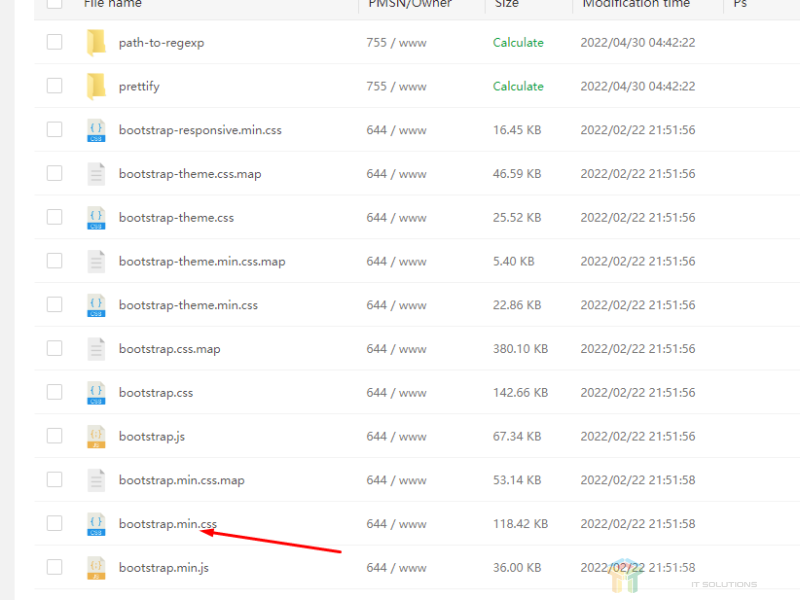Click the prettify folder icon
Image resolution: width=800 pixels, height=600 pixels.
click(96, 86)
